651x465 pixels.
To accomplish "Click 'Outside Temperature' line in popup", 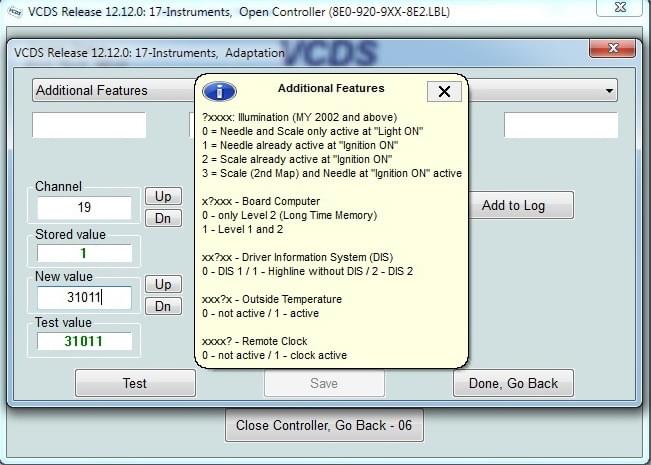I will click(x=272, y=299).
